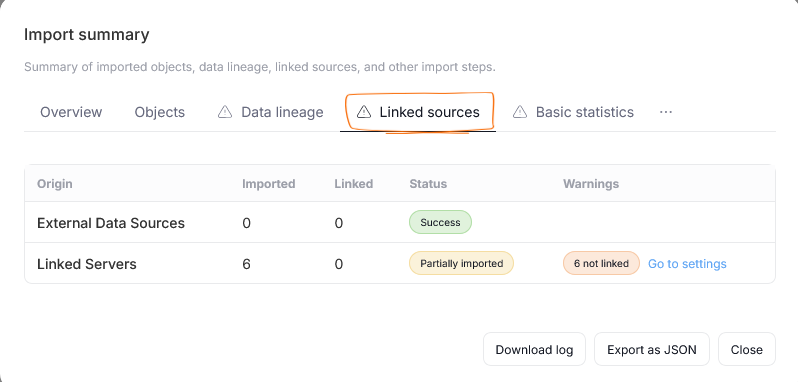The width and height of the screenshot is (798, 382).
Task: Click the Origin column header
Action: (x=54, y=184)
